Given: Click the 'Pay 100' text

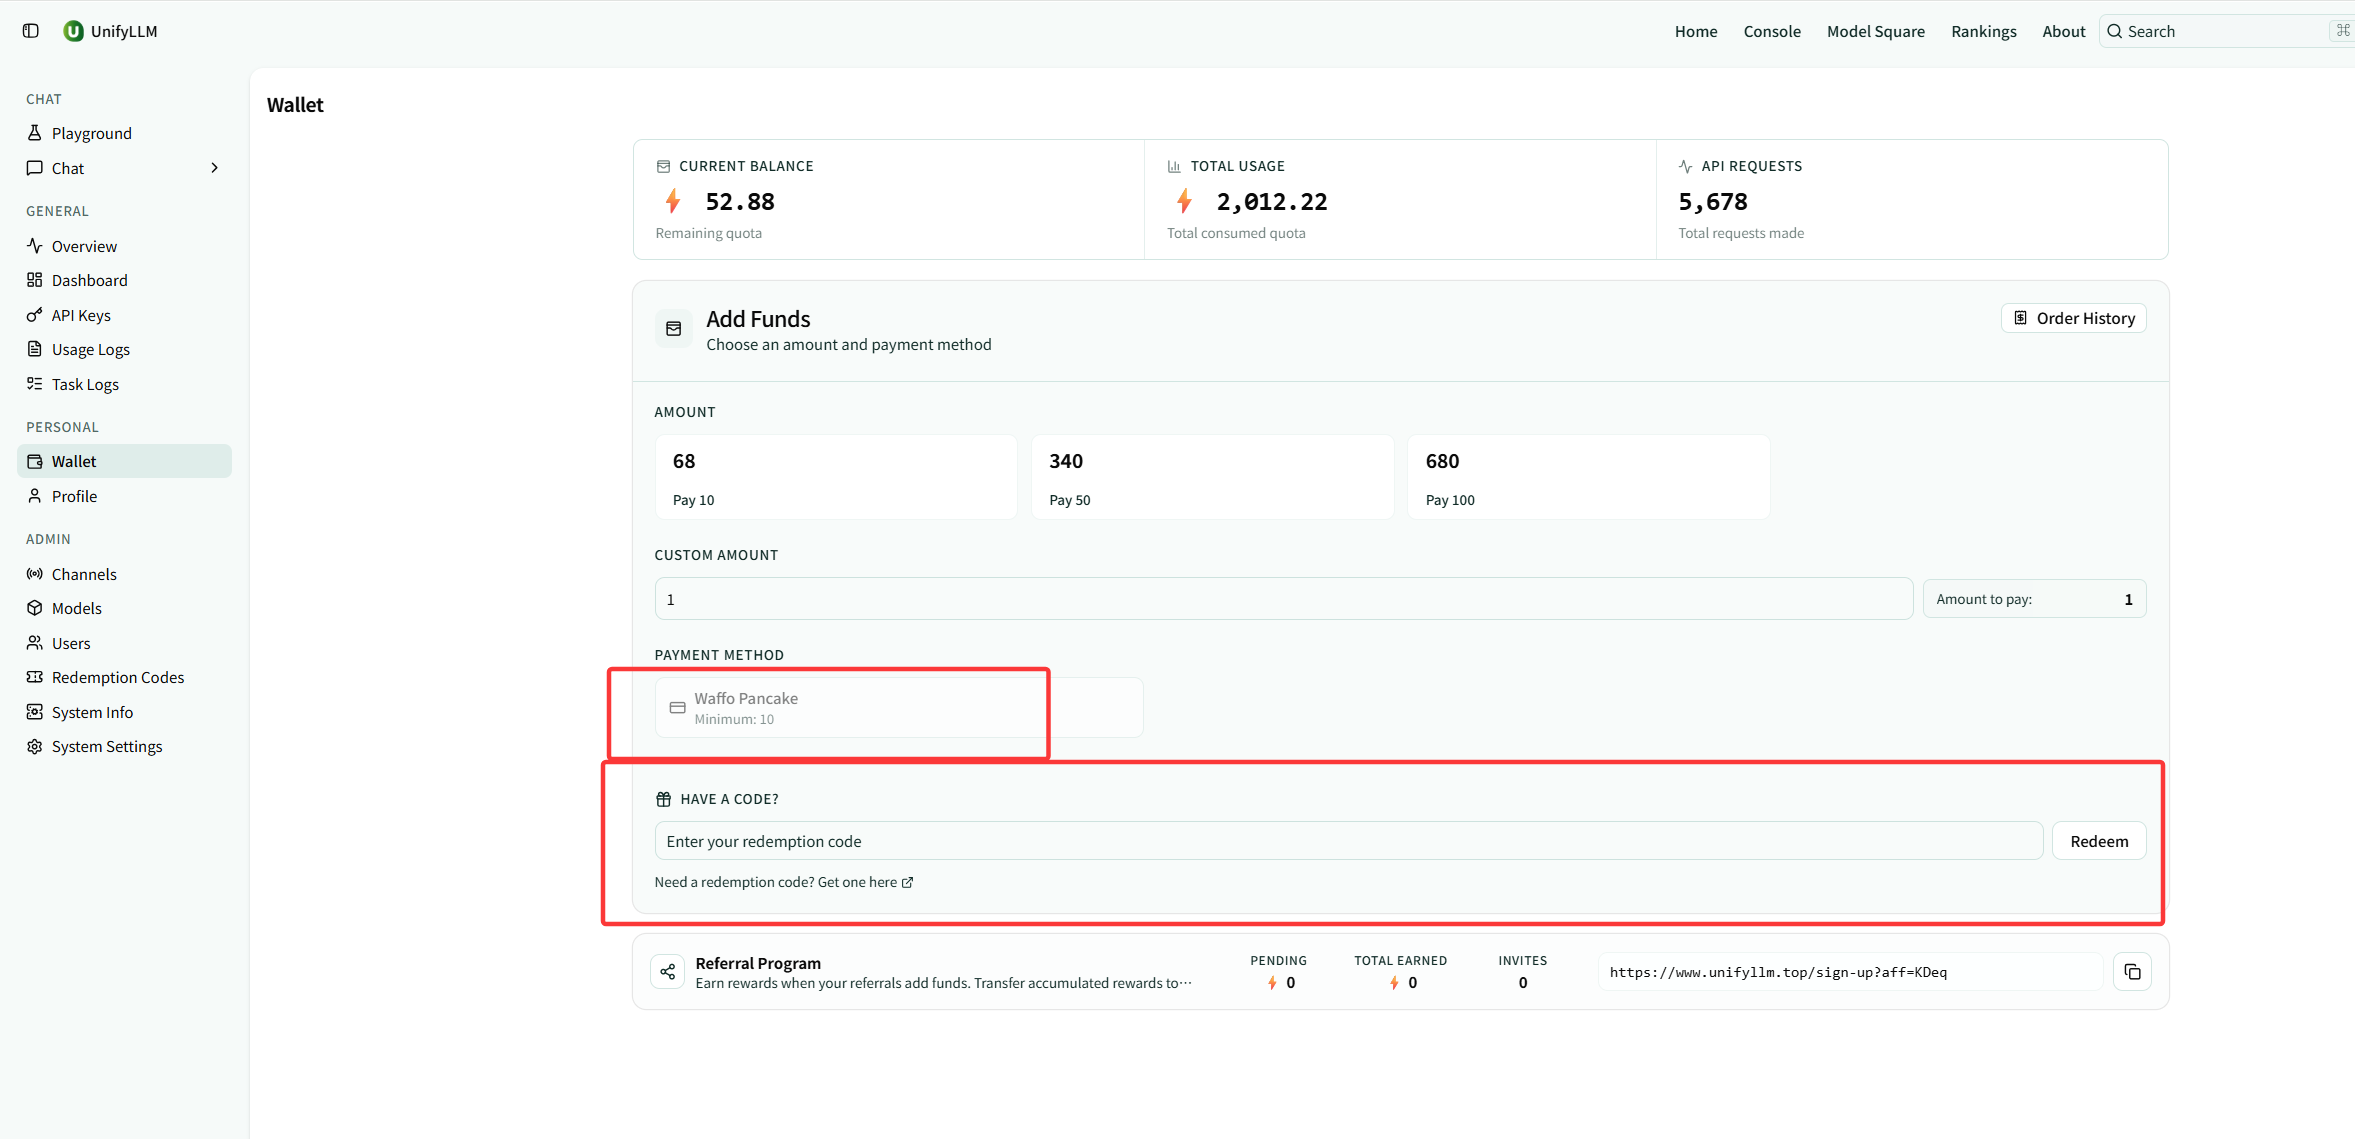Looking at the screenshot, I should (x=1450, y=500).
